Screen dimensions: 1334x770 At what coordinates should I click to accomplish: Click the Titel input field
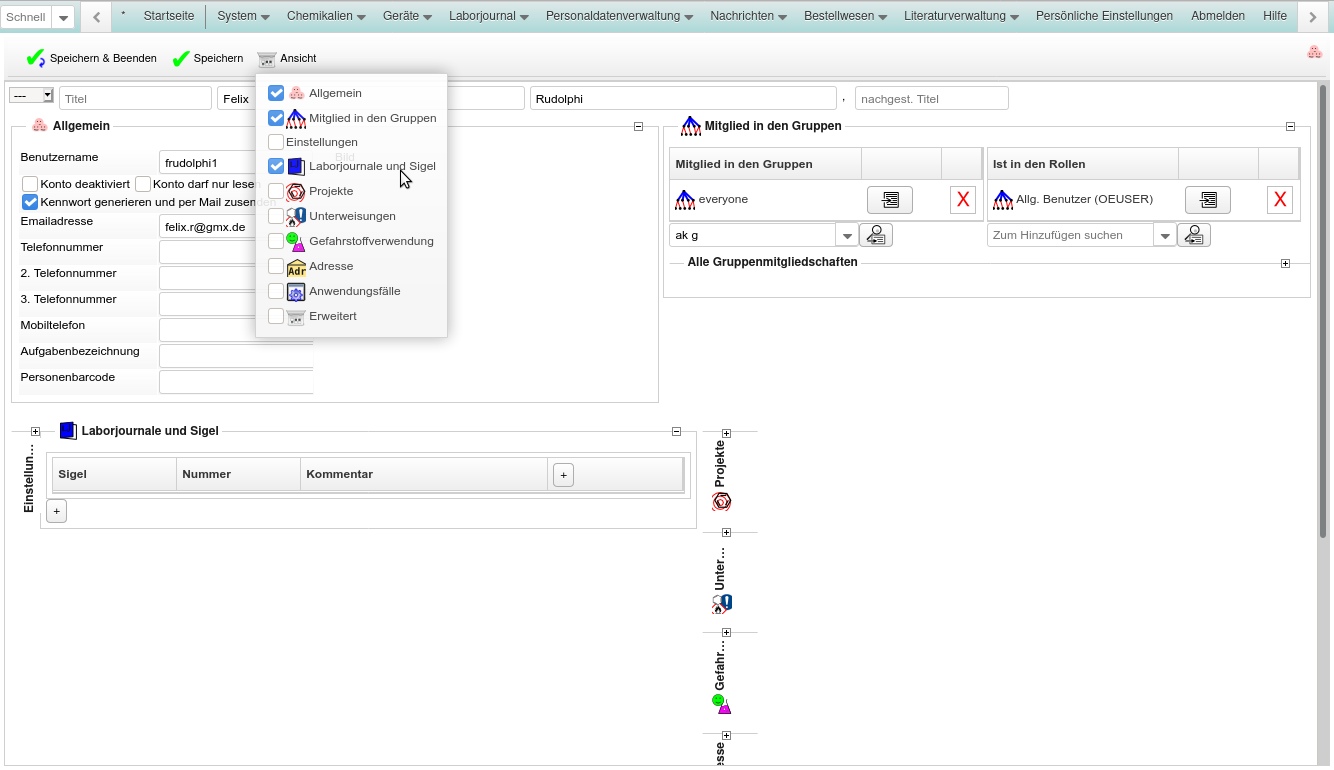pyautogui.click(x=135, y=98)
